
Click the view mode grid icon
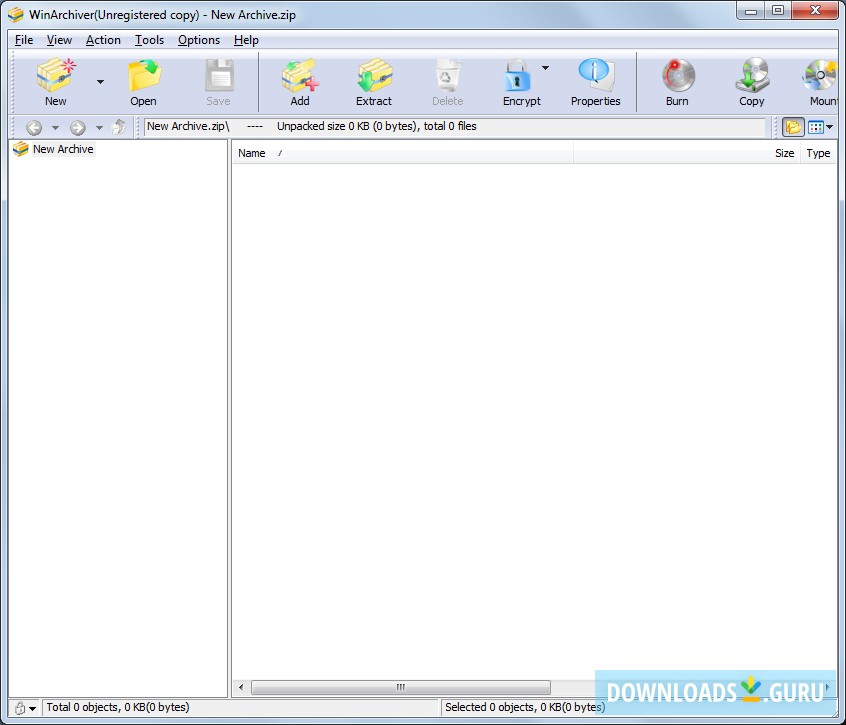[815, 127]
